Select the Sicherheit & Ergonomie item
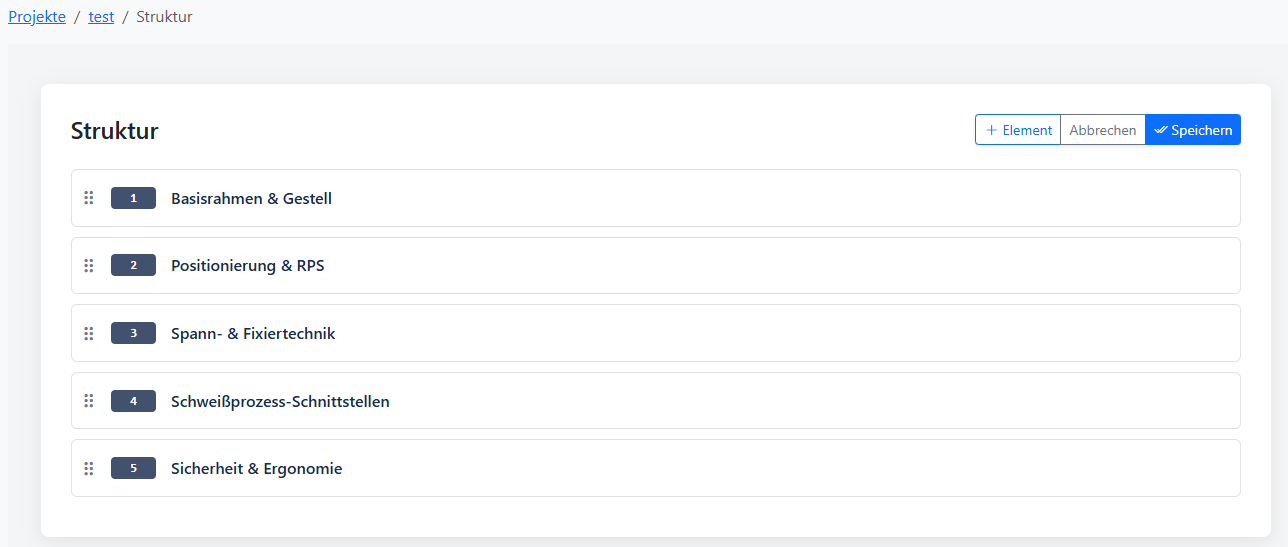This screenshot has height=547, width=1288. 256,468
